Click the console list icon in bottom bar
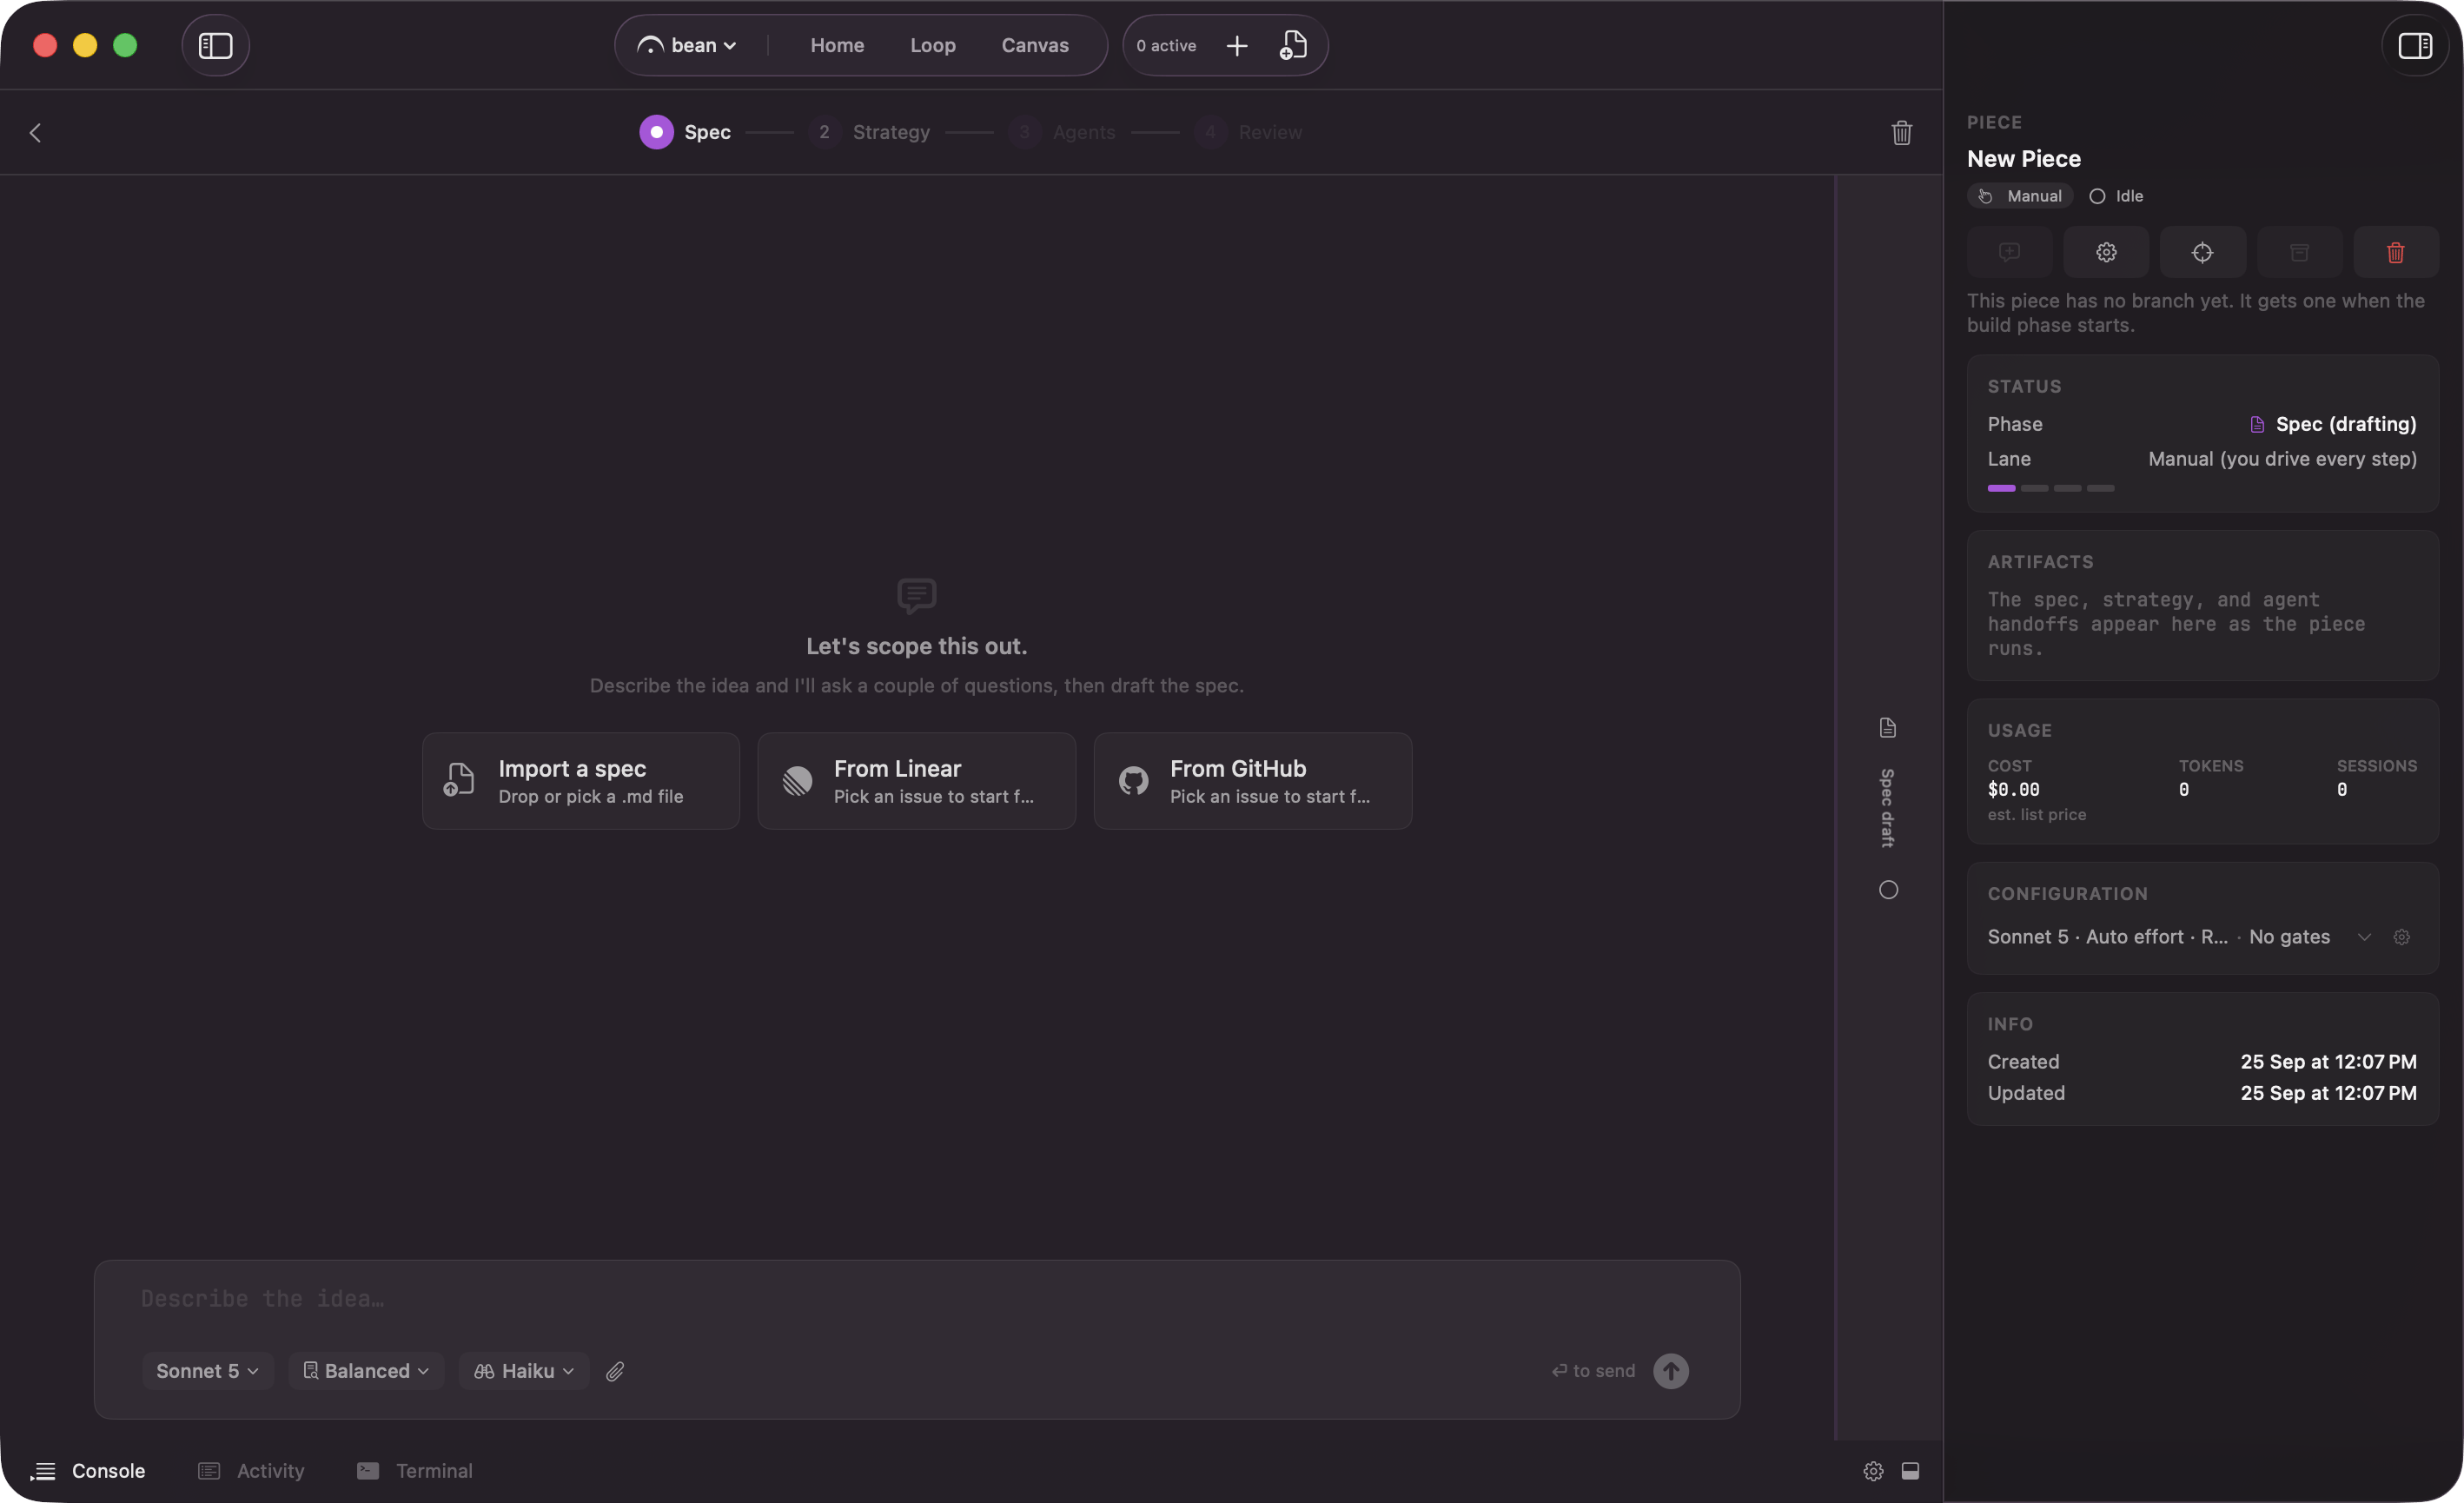Image resolution: width=2464 pixels, height=1503 pixels. (43, 1471)
